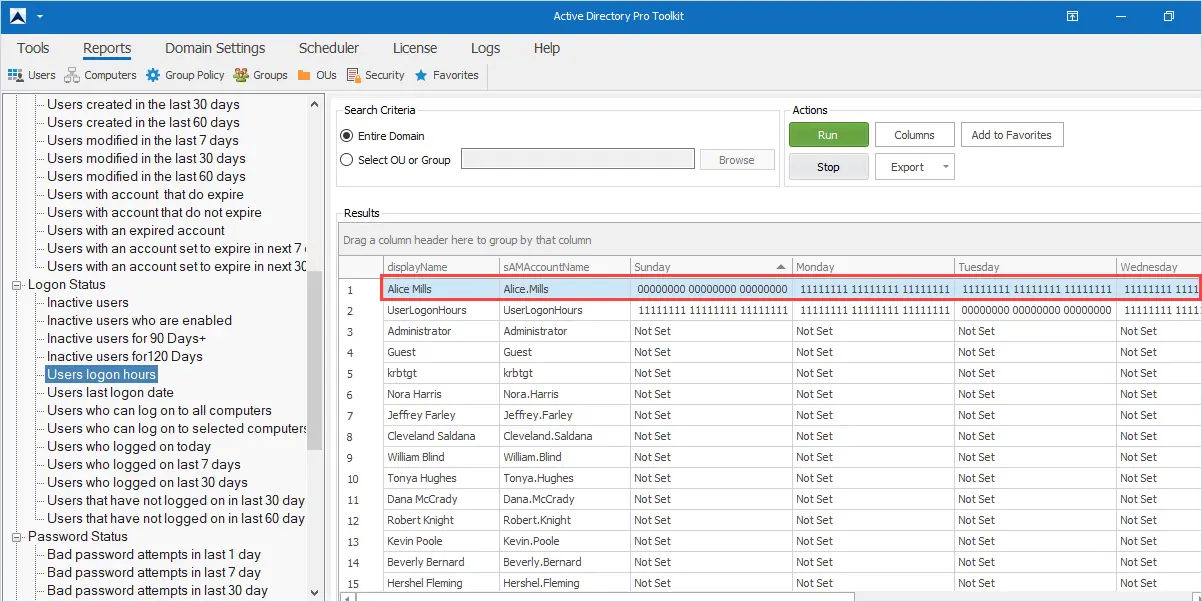
Task: Select Users logon hours report
Action: [x=102, y=375]
